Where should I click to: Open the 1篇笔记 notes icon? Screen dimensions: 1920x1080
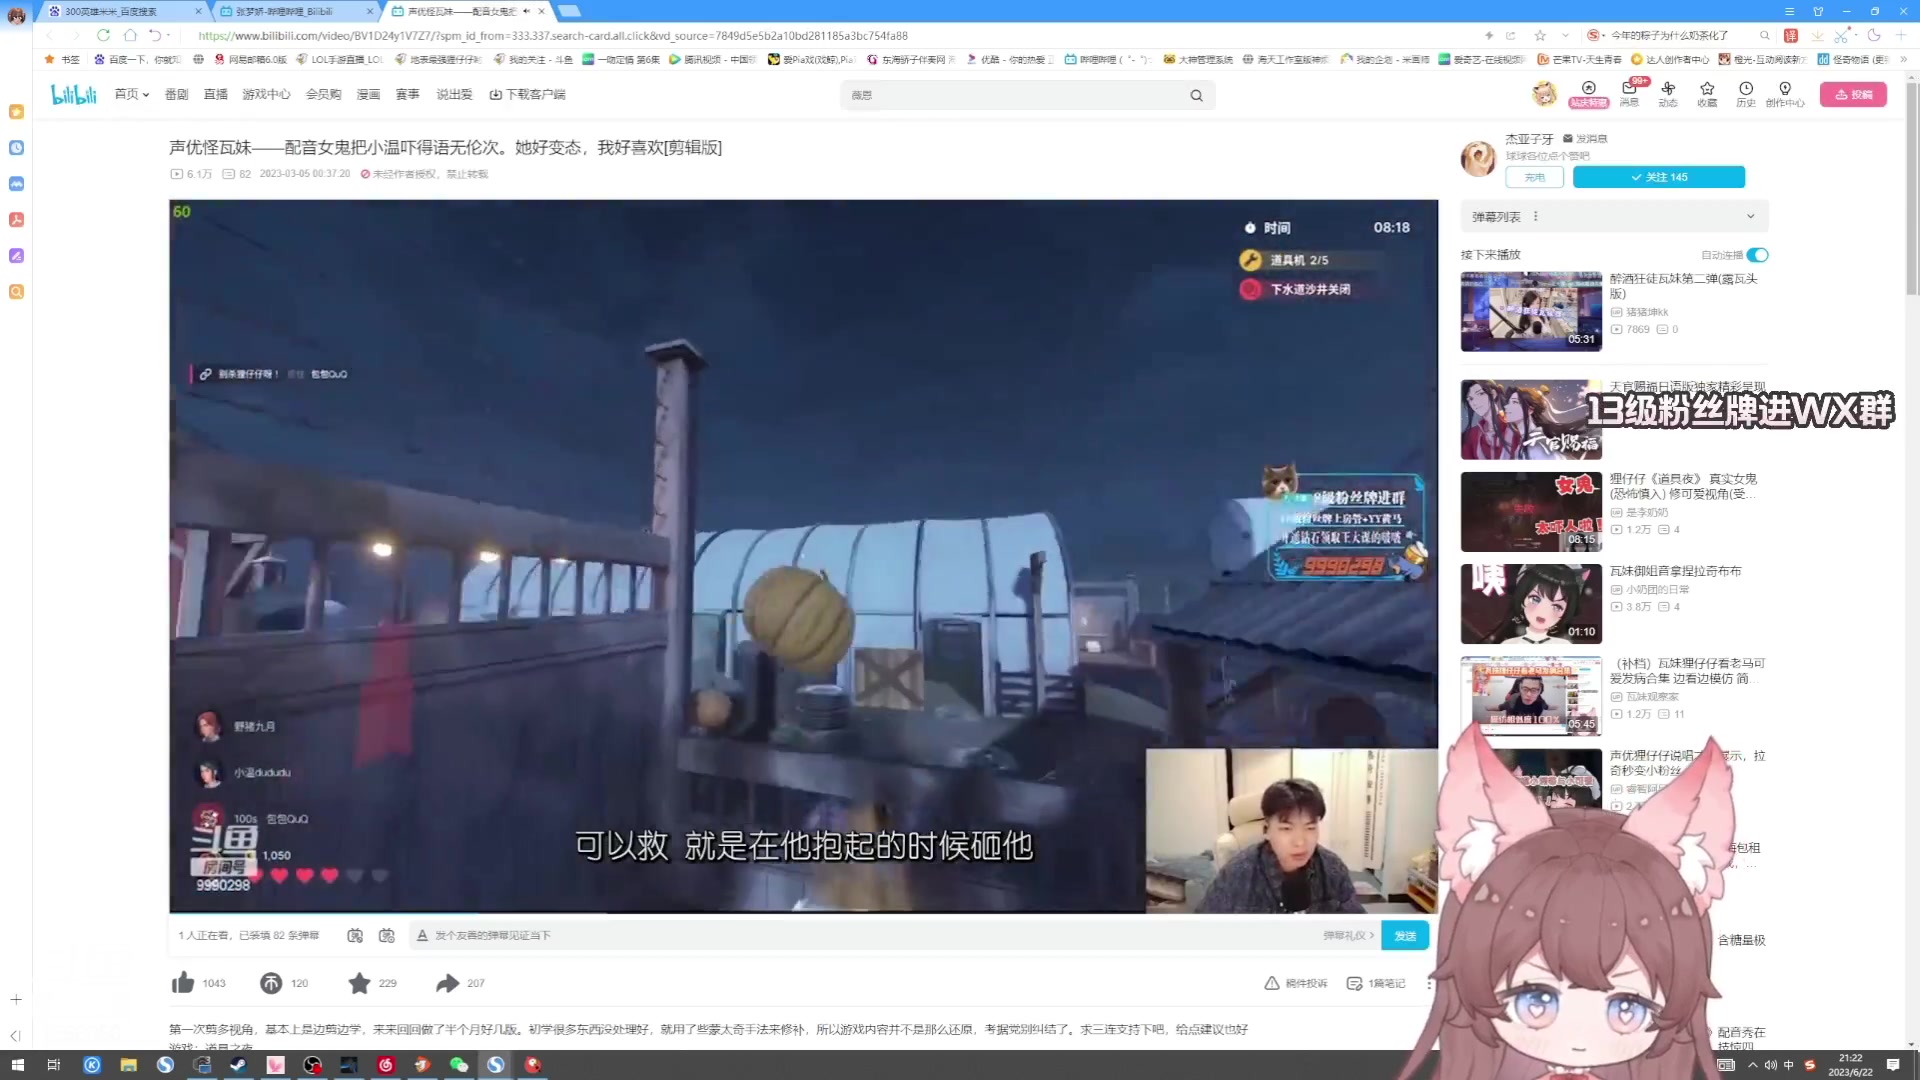pos(1354,983)
